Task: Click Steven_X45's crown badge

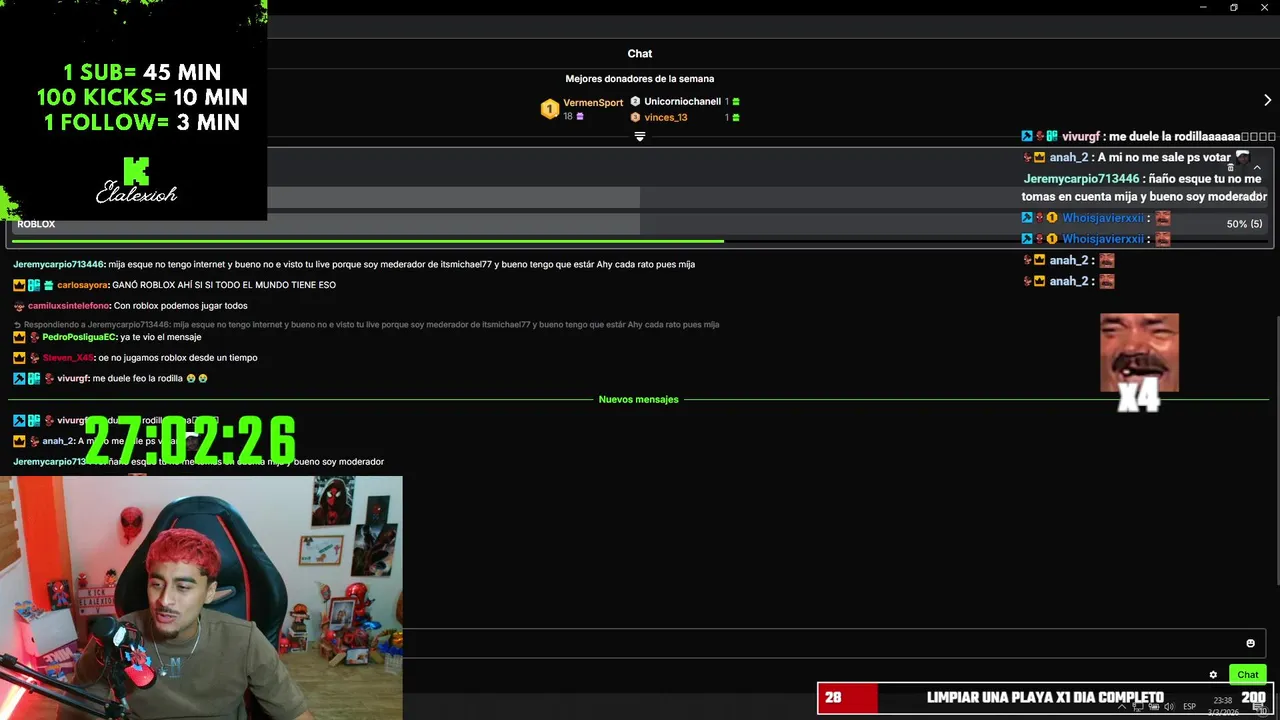Action: pyautogui.click(x=19, y=358)
